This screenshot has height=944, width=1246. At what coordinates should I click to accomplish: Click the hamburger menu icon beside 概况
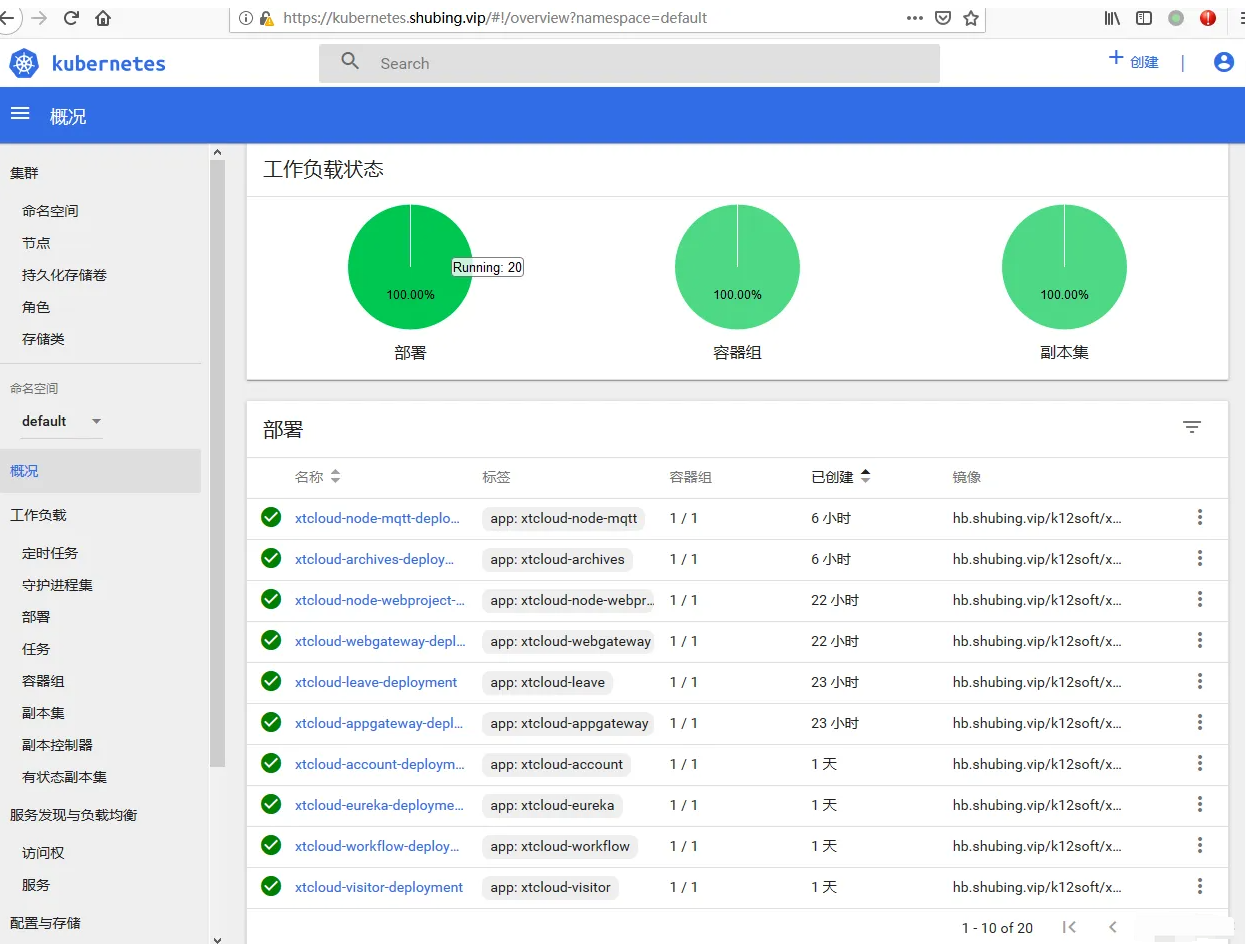coord(20,114)
